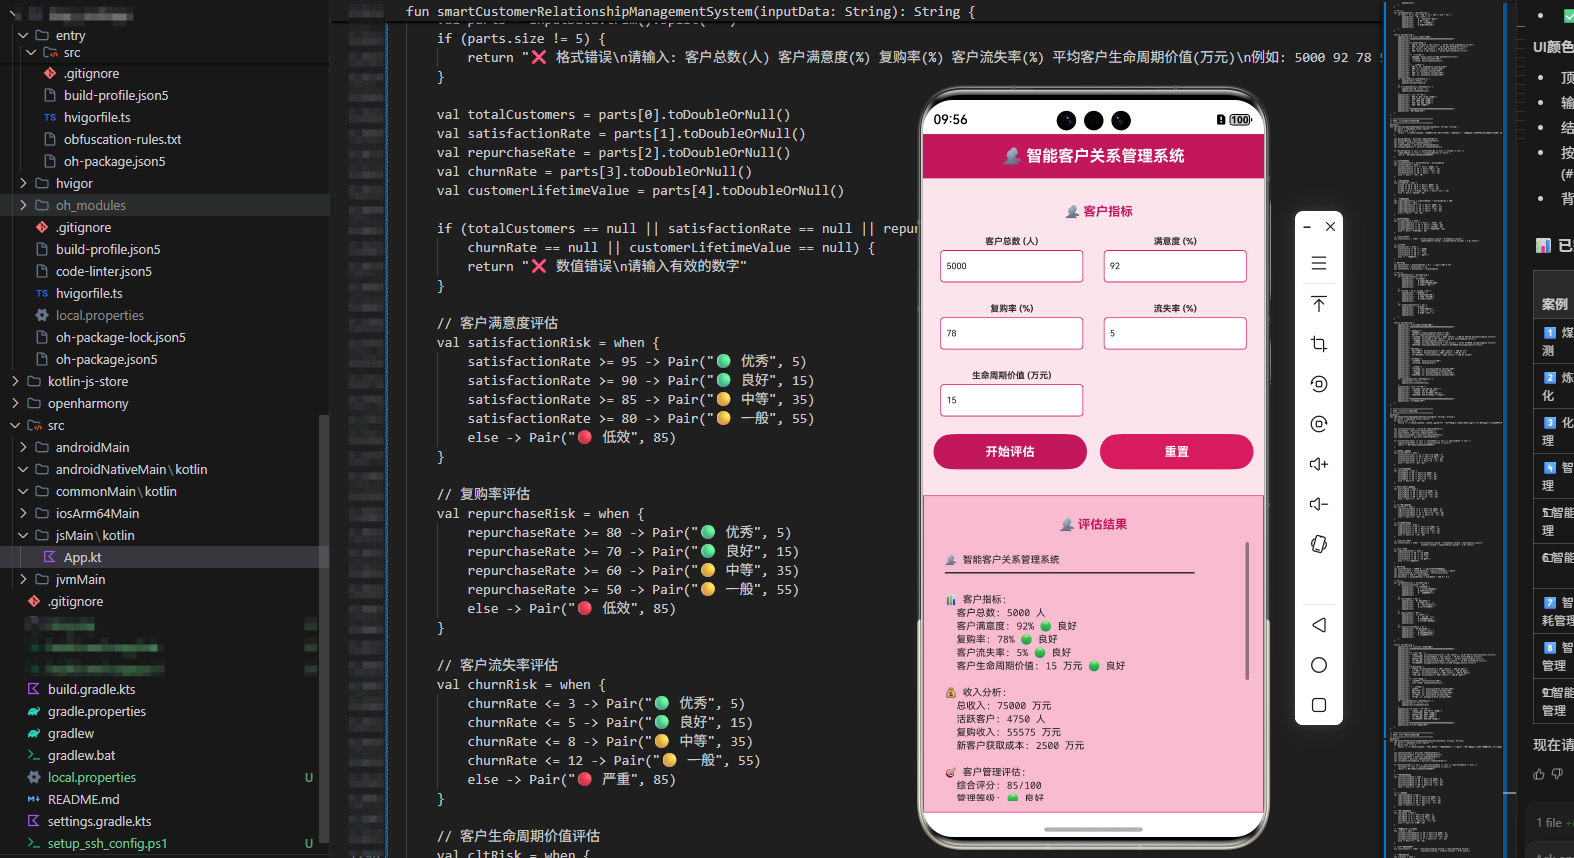Expand the hvigor folder
This screenshot has width=1574, height=858.
point(23,183)
